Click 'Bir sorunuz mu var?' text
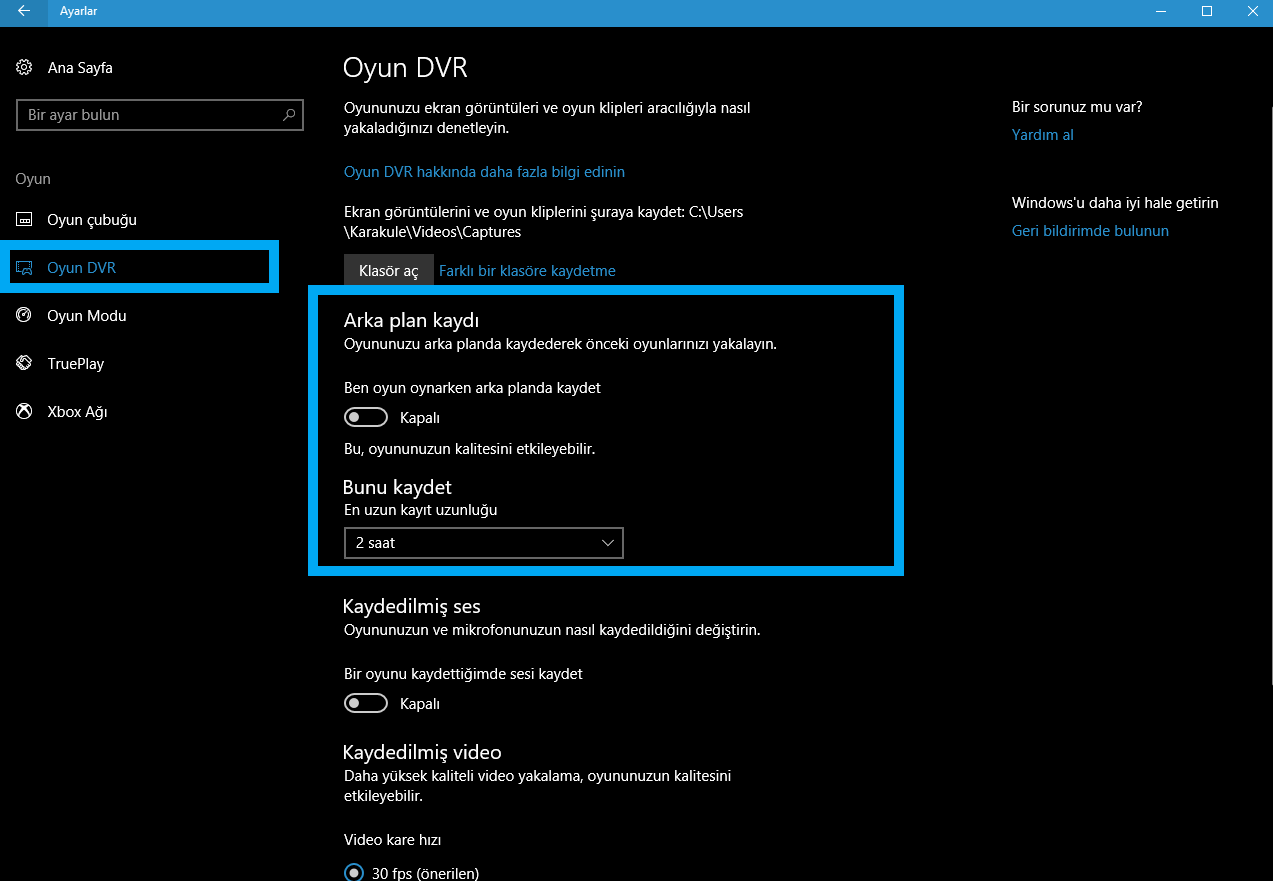The width and height of the screenshot is (1273, 881). [1077, 107]
